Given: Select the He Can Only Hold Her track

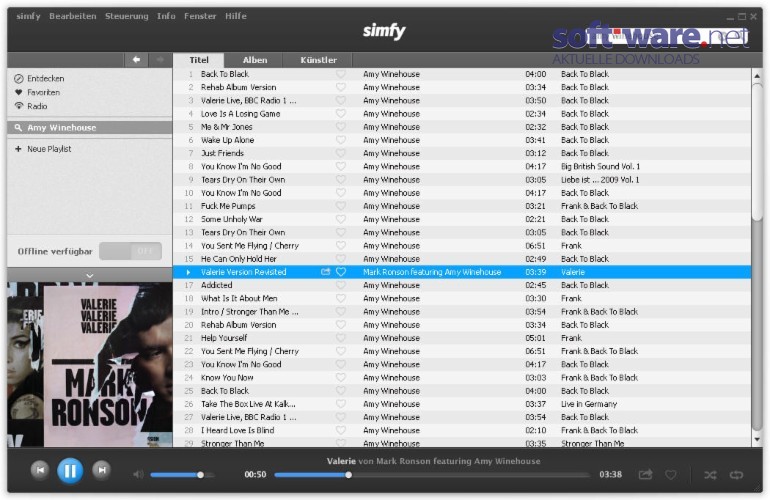Looking at the screenshot, I should coord(239,259).
